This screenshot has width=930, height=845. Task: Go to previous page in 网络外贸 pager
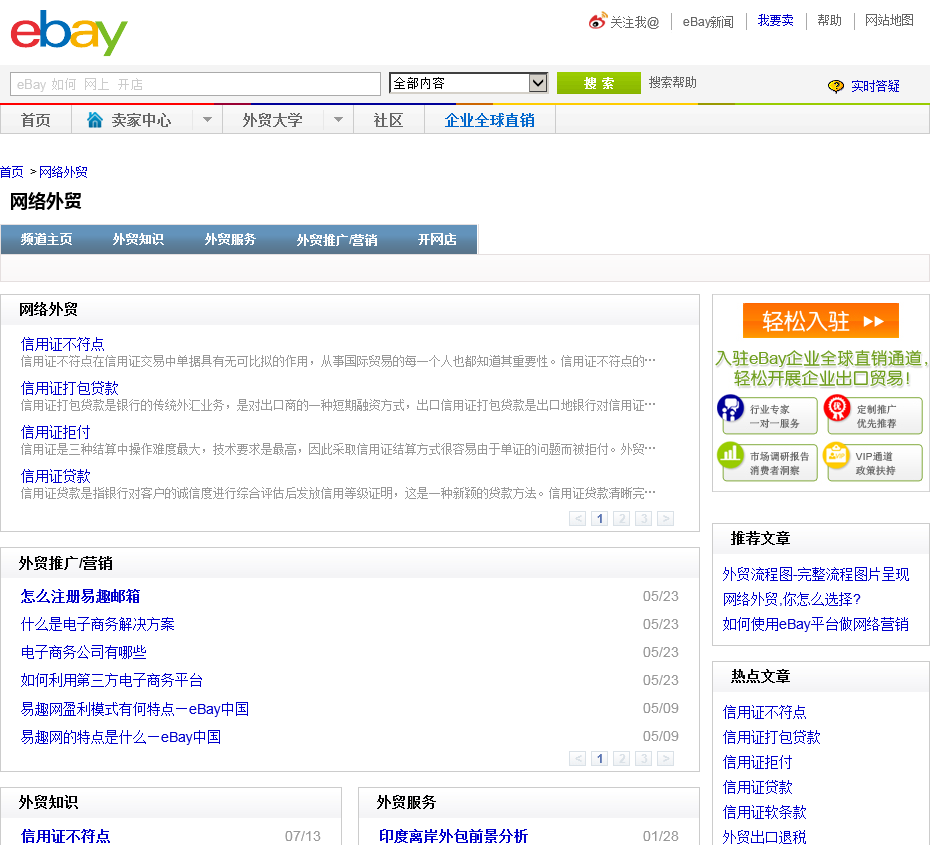pyautogui.click(x=578, y=519)
